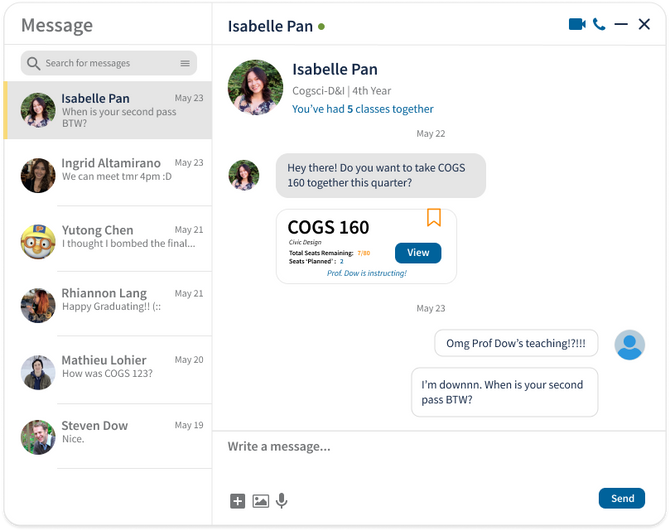670x531 pixels.
Task: Open the image upload icon
Action: point(261,501)
